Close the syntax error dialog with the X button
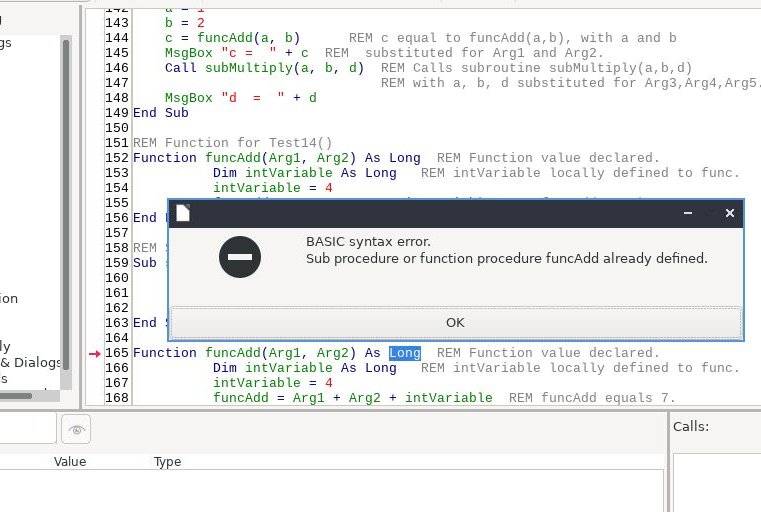Screen dimensions: 761x512 [729, 213]
